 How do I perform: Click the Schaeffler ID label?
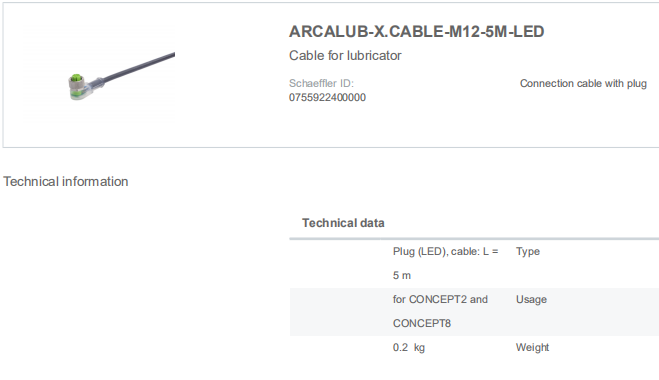(x=321, y=83)
